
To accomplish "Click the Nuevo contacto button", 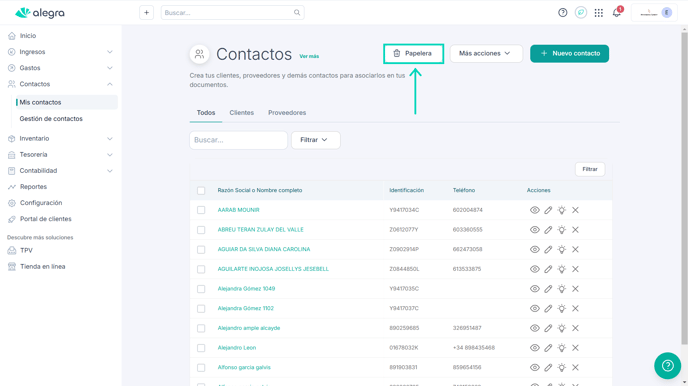I will (x=570, y=54).
